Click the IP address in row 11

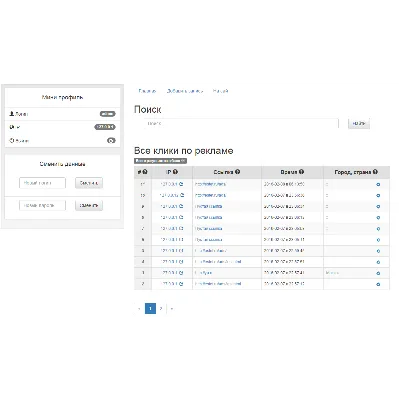pyautogui.click(x=169, y=184)
